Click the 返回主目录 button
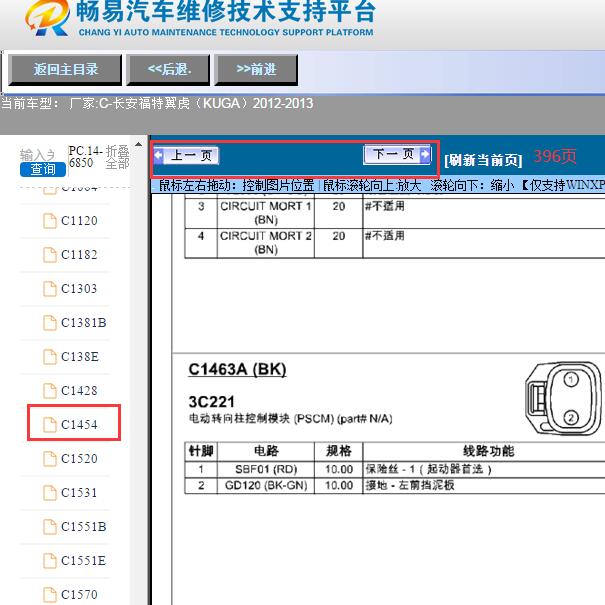The image size is (605, 605). point(65,70)
